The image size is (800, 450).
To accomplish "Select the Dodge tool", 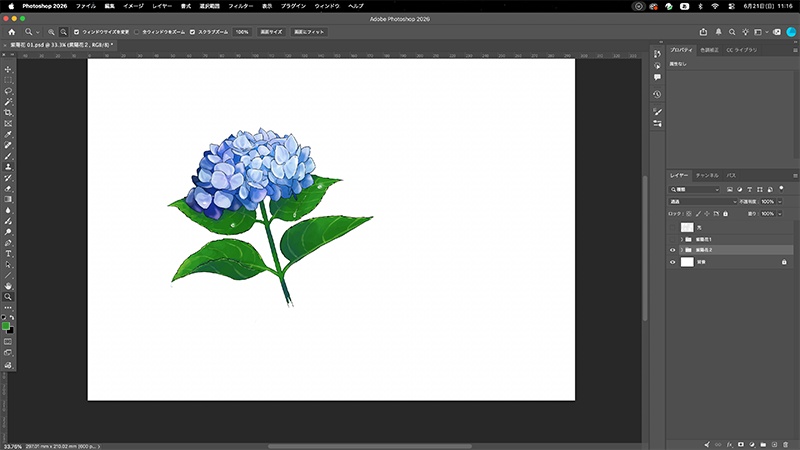I will pos(8,232).
